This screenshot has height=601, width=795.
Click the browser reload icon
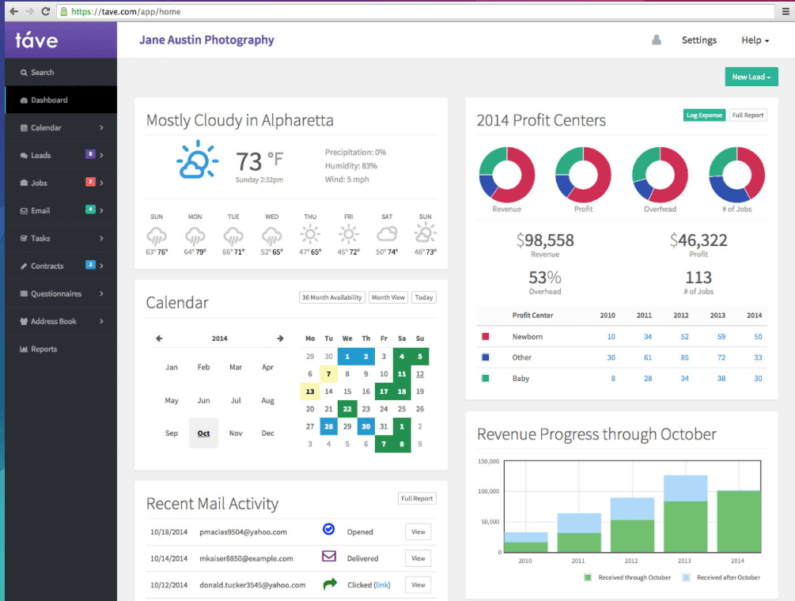pyautogui.click(x=46, y=11)
